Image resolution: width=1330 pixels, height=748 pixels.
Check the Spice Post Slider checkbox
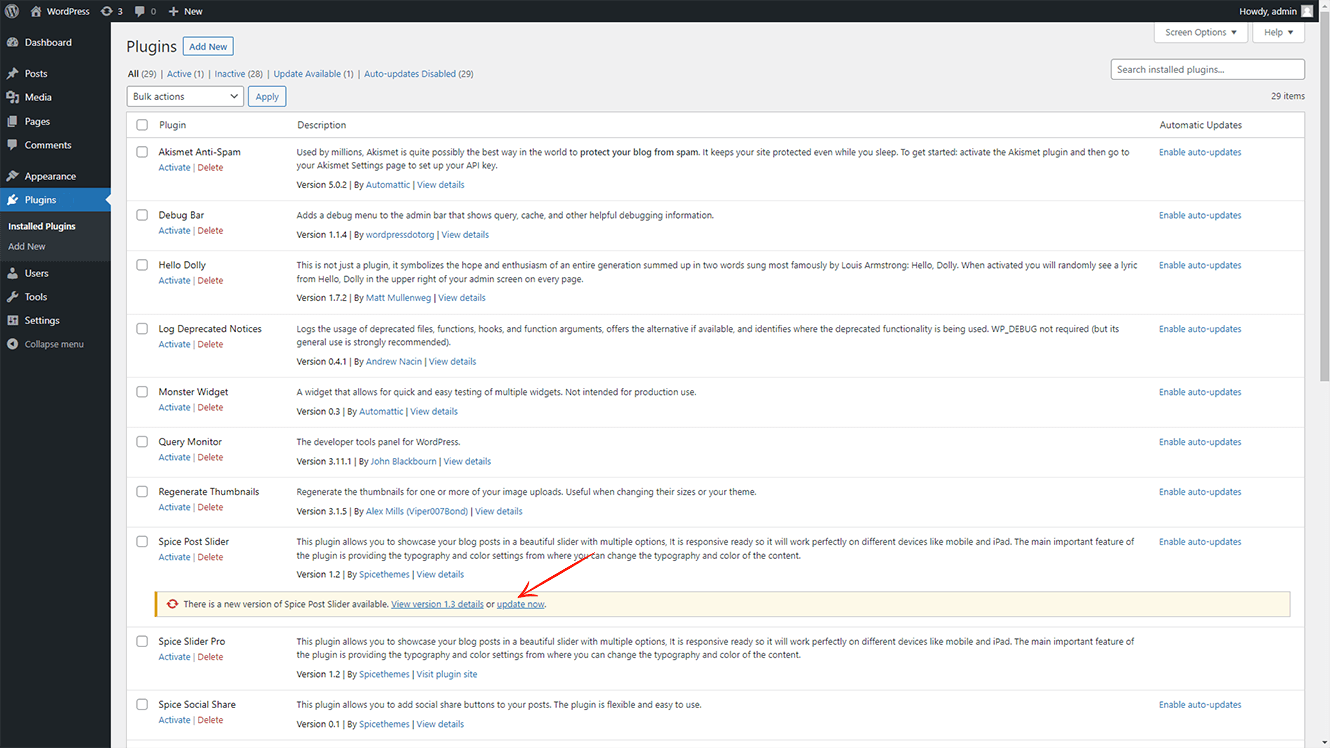pos(142,542)
